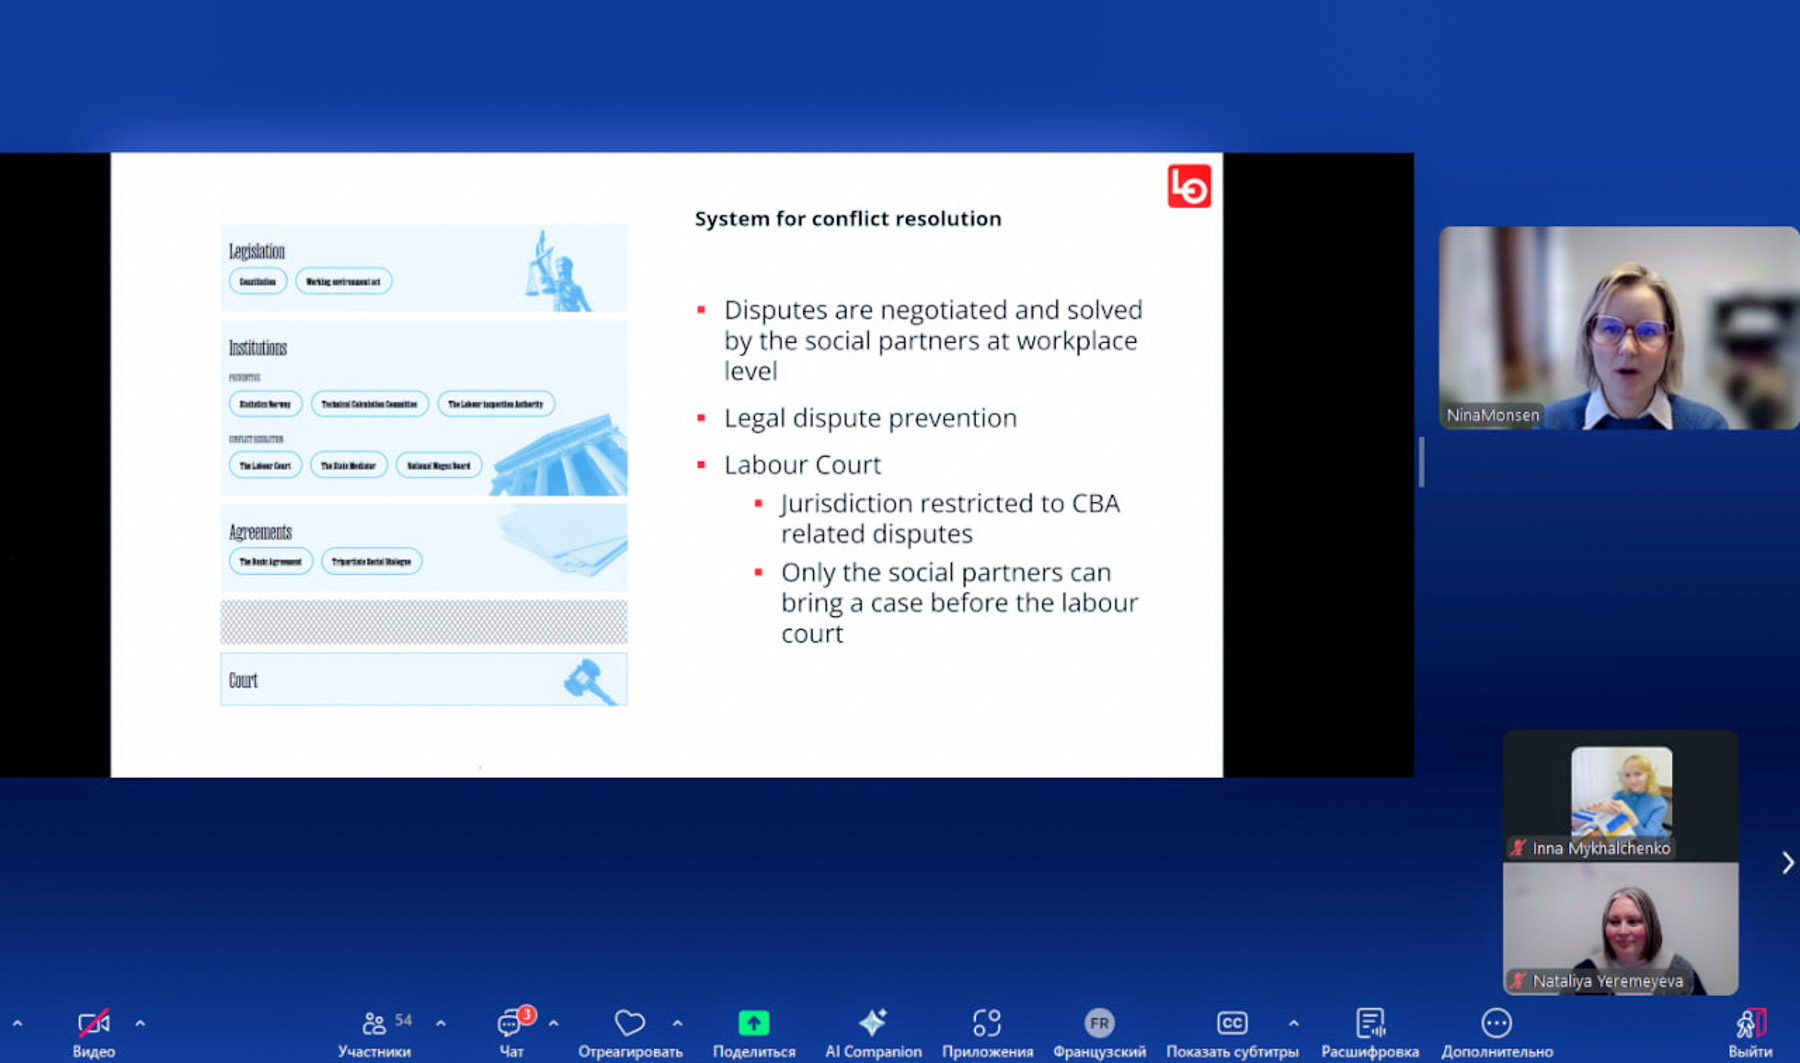Open the Chat panel
This screenshot has height=1063, width=1800.
tap(511, 1032)
